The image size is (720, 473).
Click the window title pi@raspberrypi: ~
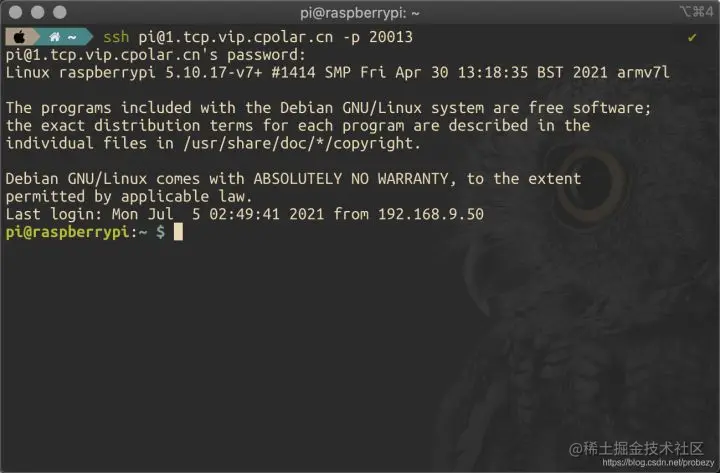(x=360, y=13)
